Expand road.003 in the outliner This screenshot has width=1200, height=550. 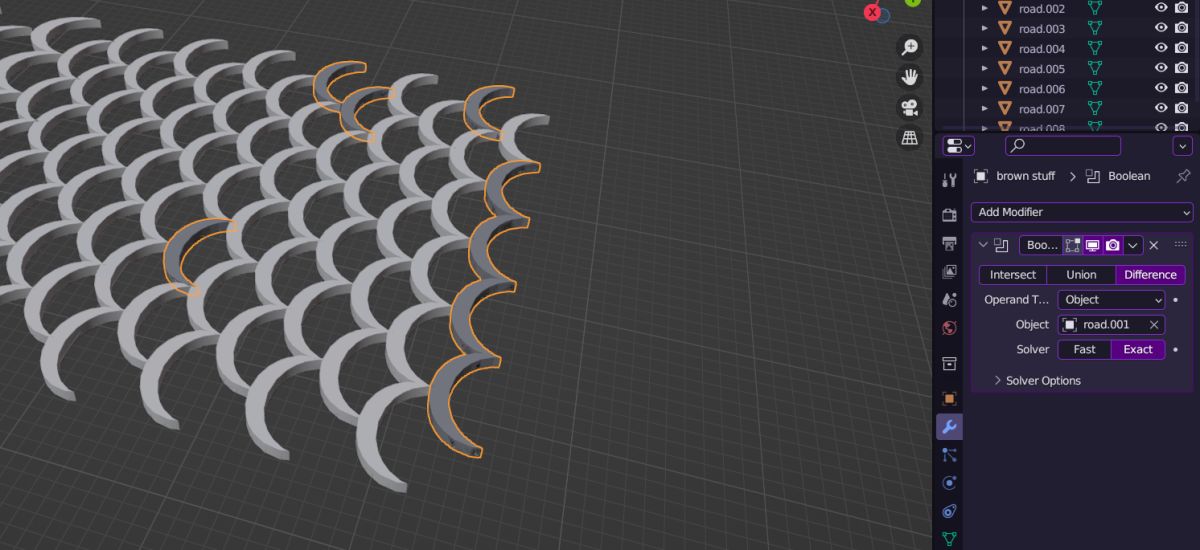pyautogui.click(x=984, y=28)
